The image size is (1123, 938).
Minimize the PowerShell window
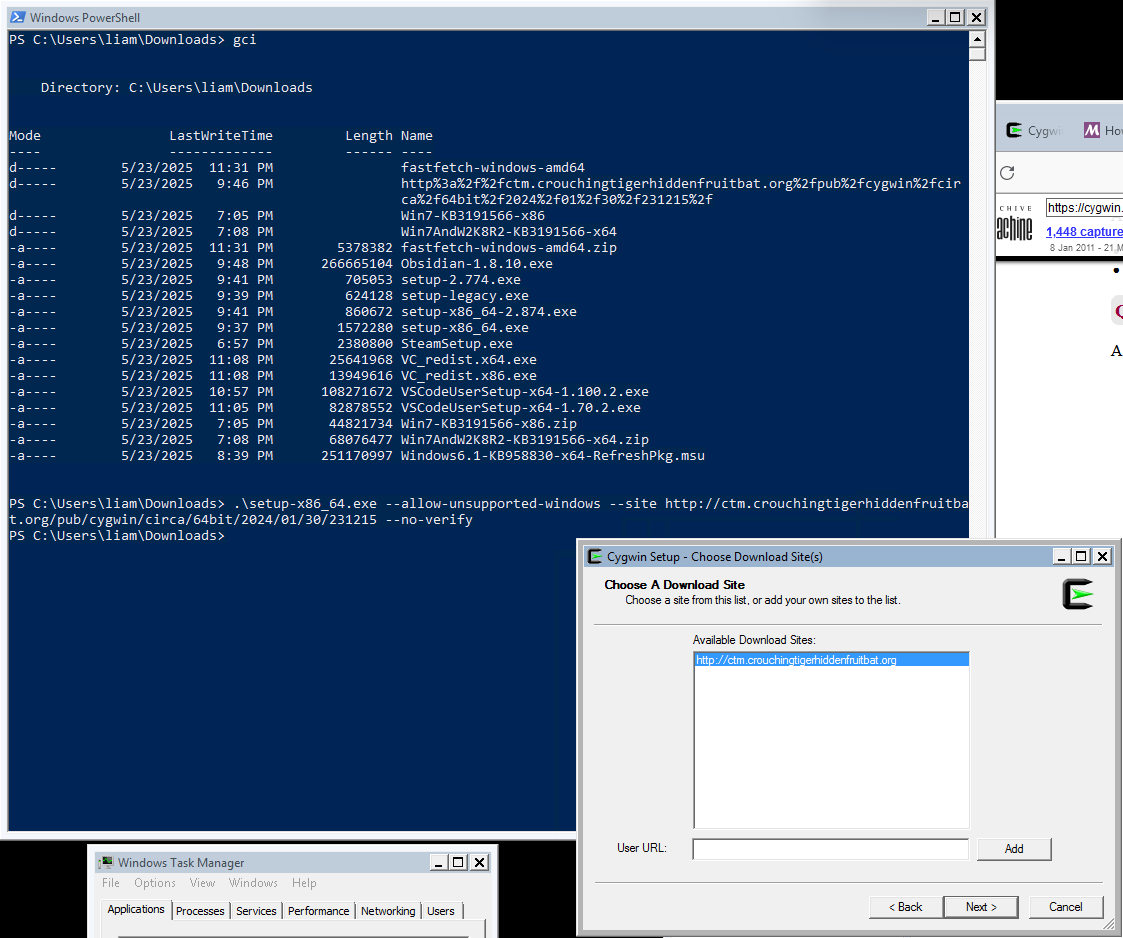tap(935, 17)
